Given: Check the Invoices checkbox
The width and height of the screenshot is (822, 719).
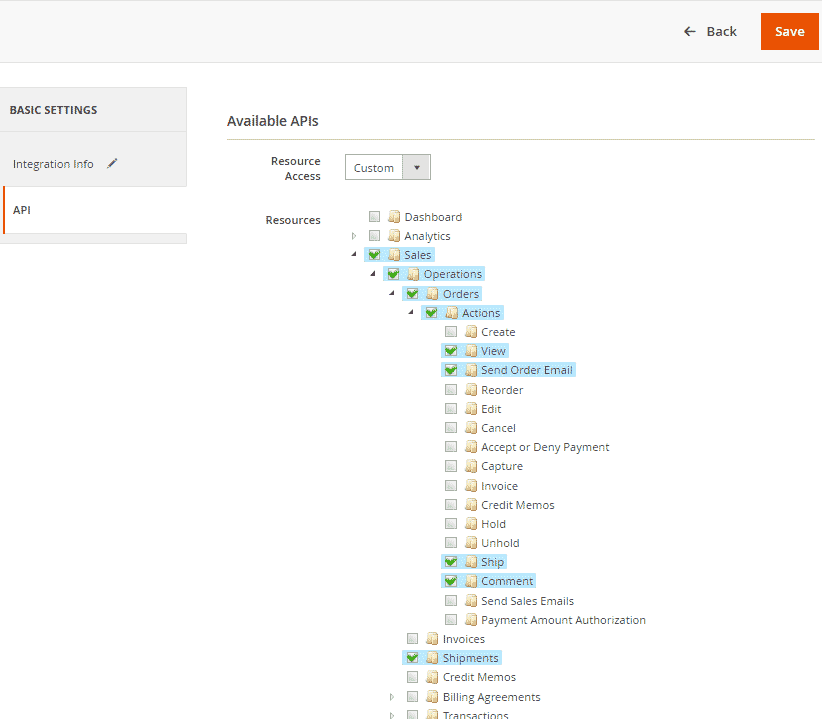Looking at the screenshot, I should pos(413,639).
